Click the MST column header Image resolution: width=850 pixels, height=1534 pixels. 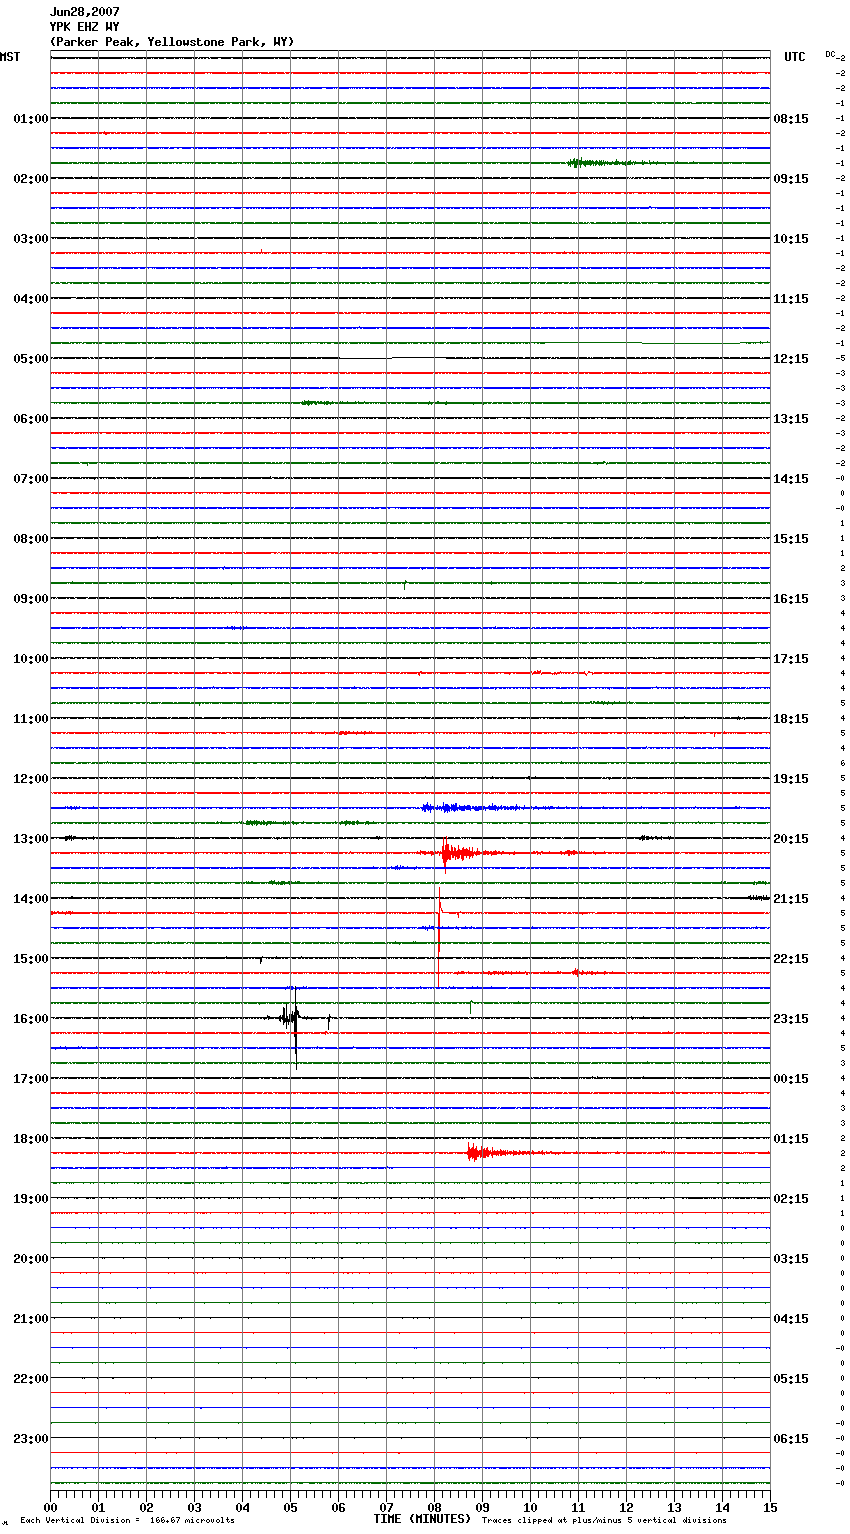pos(10,57)
